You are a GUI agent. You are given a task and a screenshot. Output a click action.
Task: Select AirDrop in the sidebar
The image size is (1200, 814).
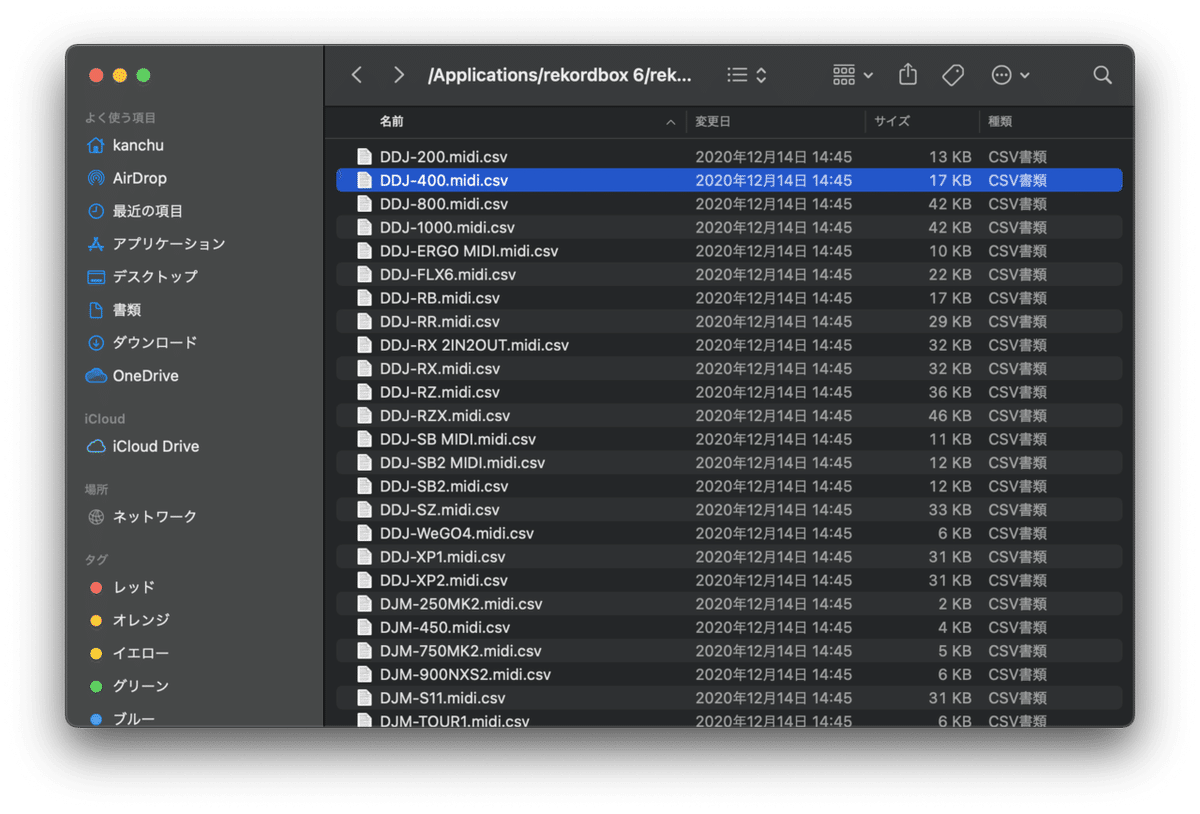tap(140, 178)
